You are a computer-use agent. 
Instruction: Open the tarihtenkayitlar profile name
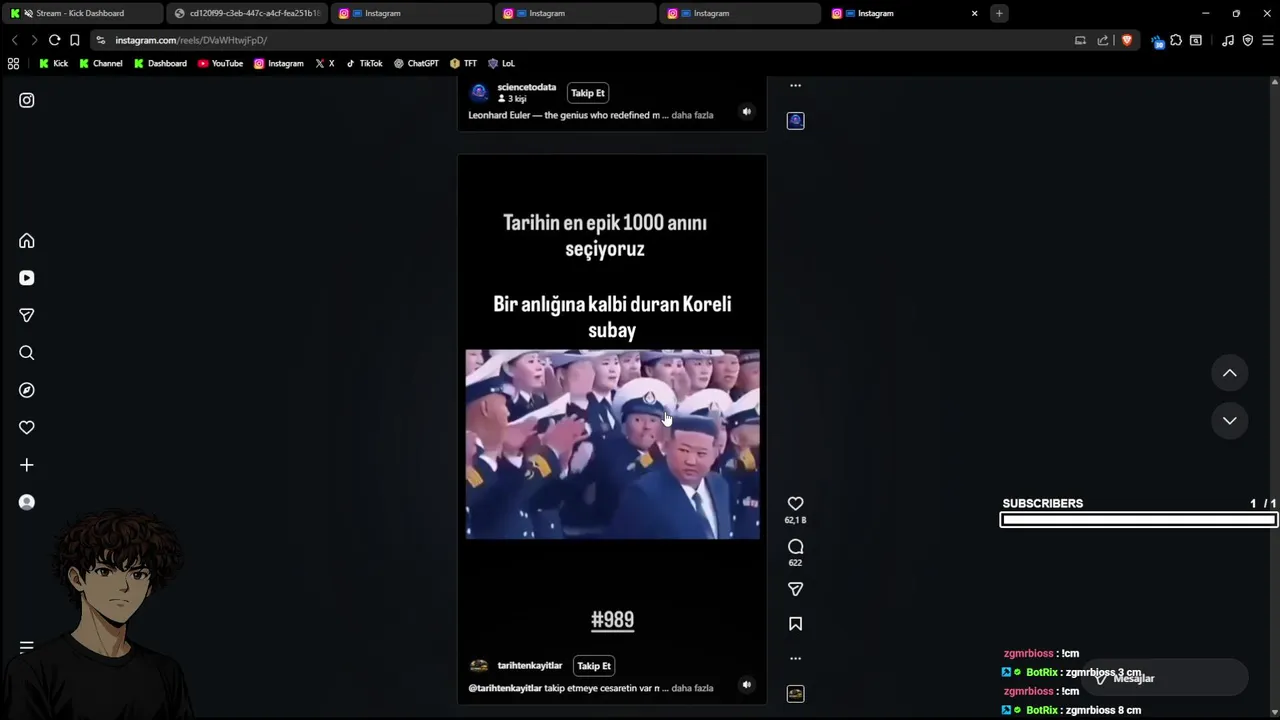pyautogui.click(x=529, y=666)
